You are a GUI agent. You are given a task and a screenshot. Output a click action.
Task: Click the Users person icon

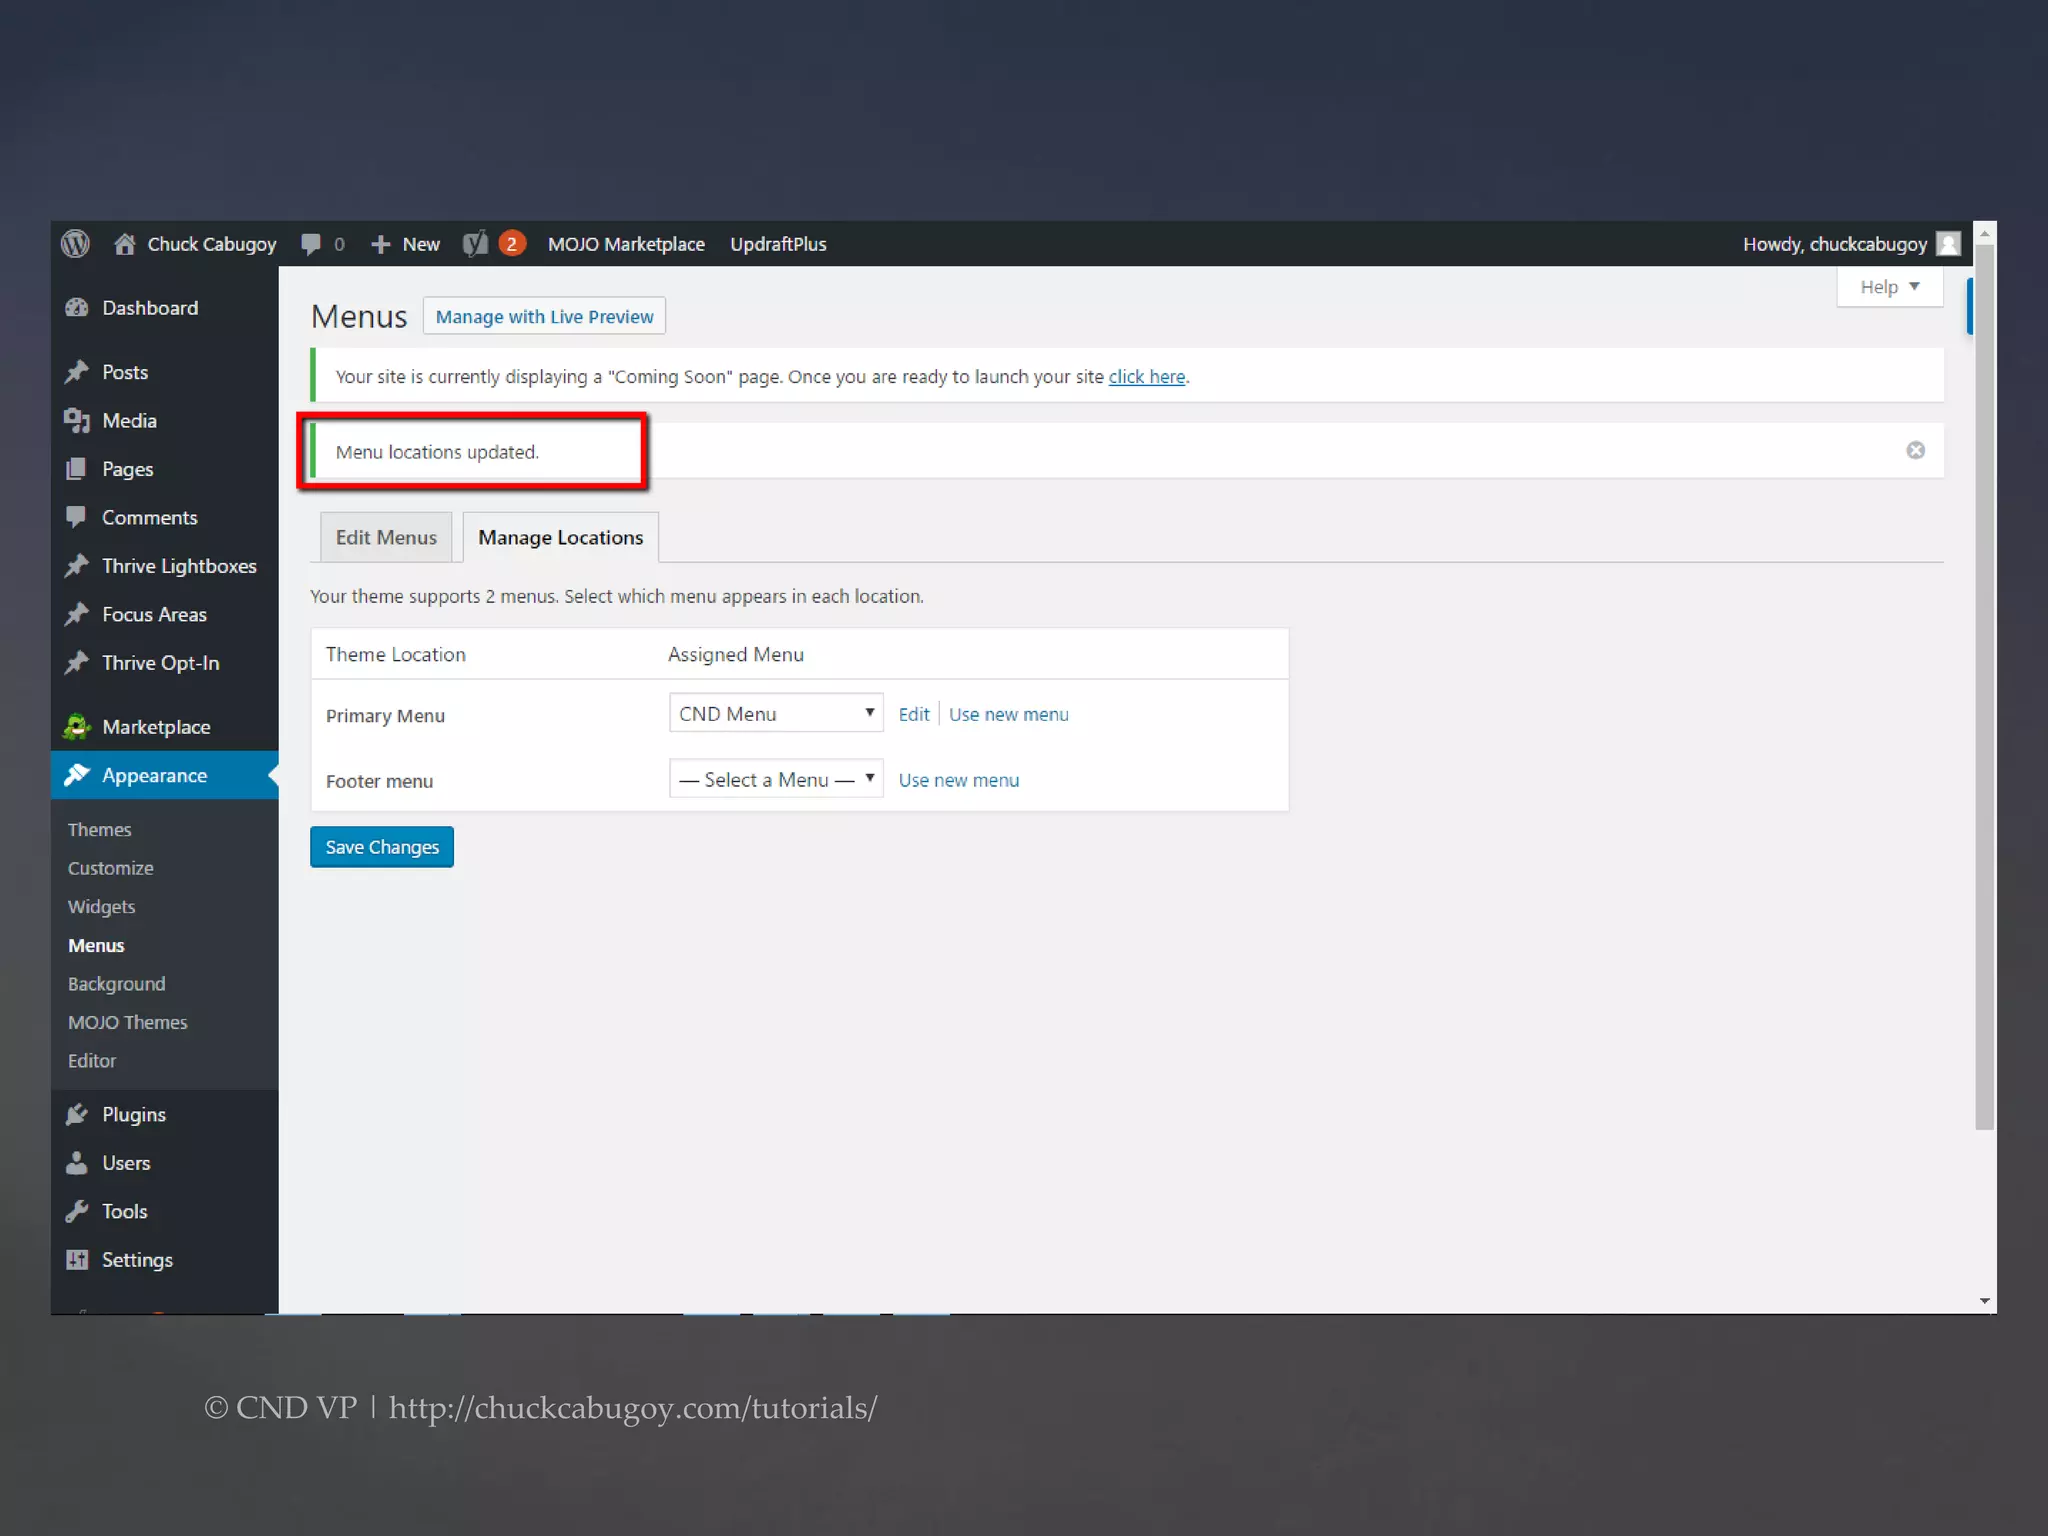(77, 1163)
